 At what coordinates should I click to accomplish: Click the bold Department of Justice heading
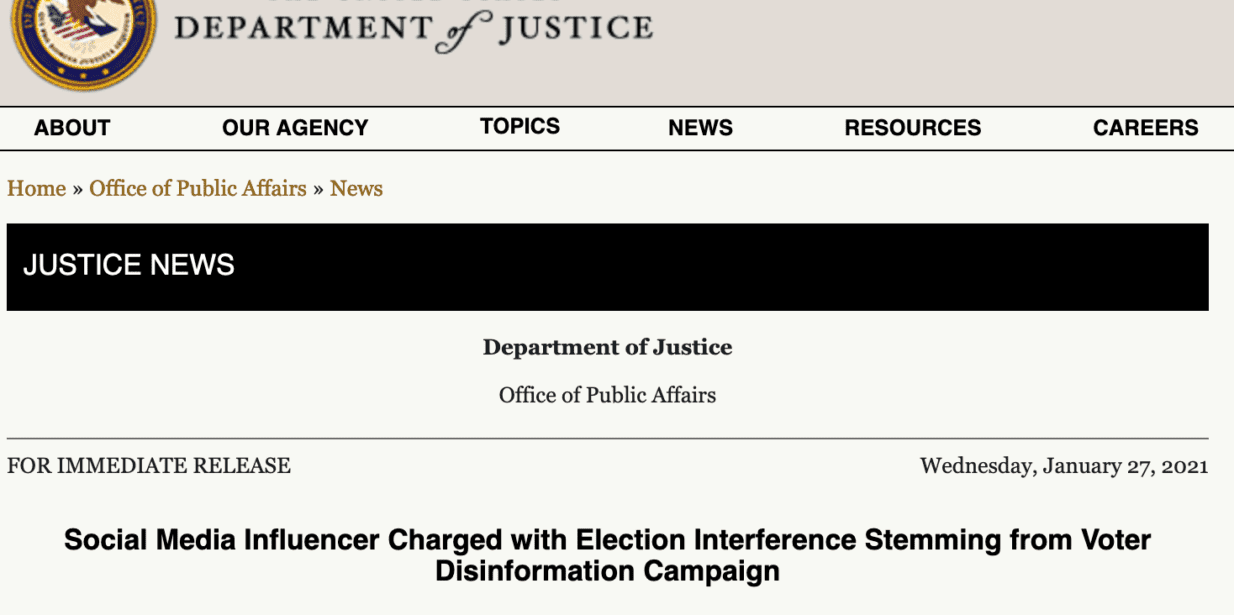pos(607,347)
